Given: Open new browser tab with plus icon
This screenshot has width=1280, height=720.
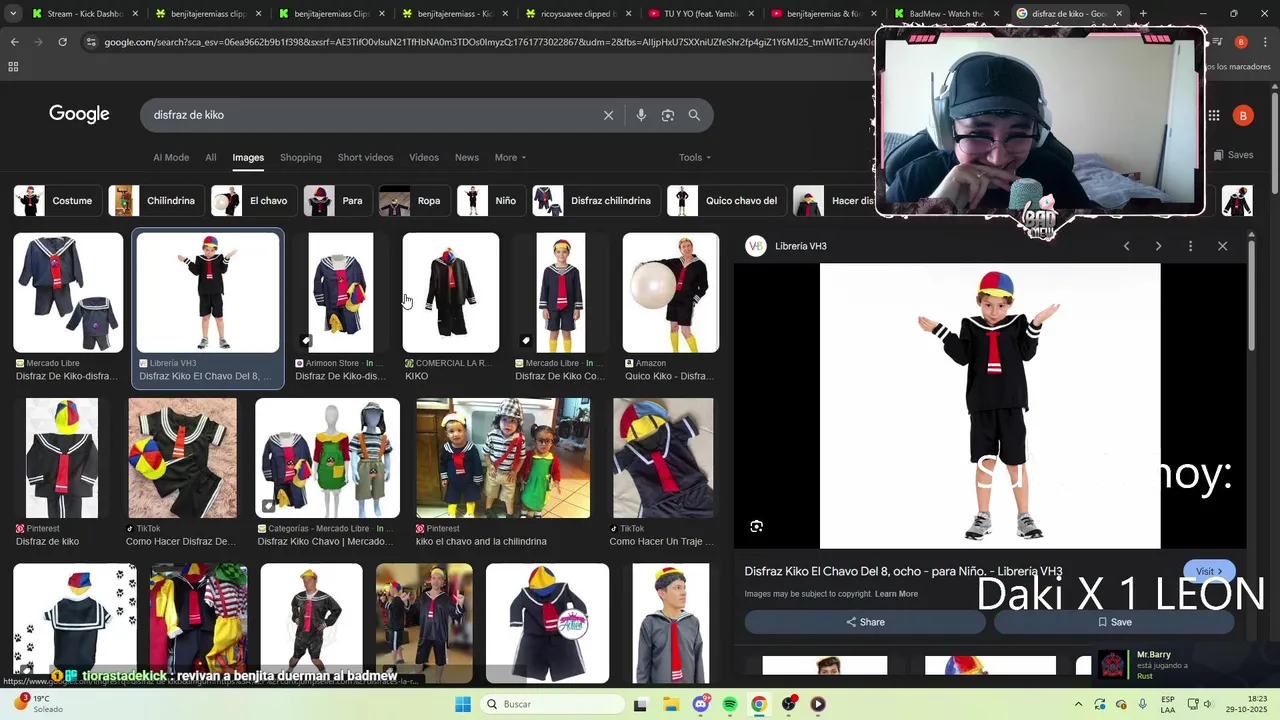Looking at the screenshot, I should 1143,14.
